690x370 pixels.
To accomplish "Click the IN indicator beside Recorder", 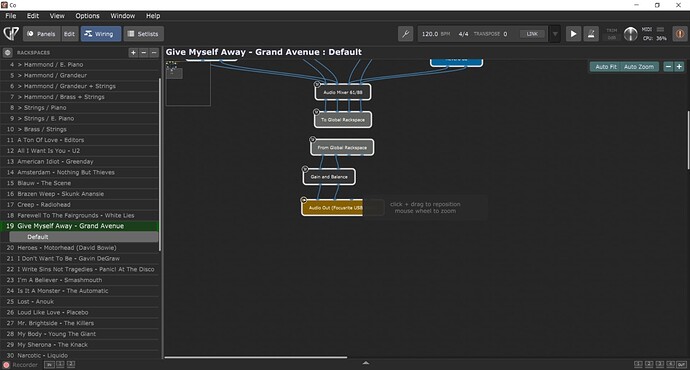I will click(49, 365).
